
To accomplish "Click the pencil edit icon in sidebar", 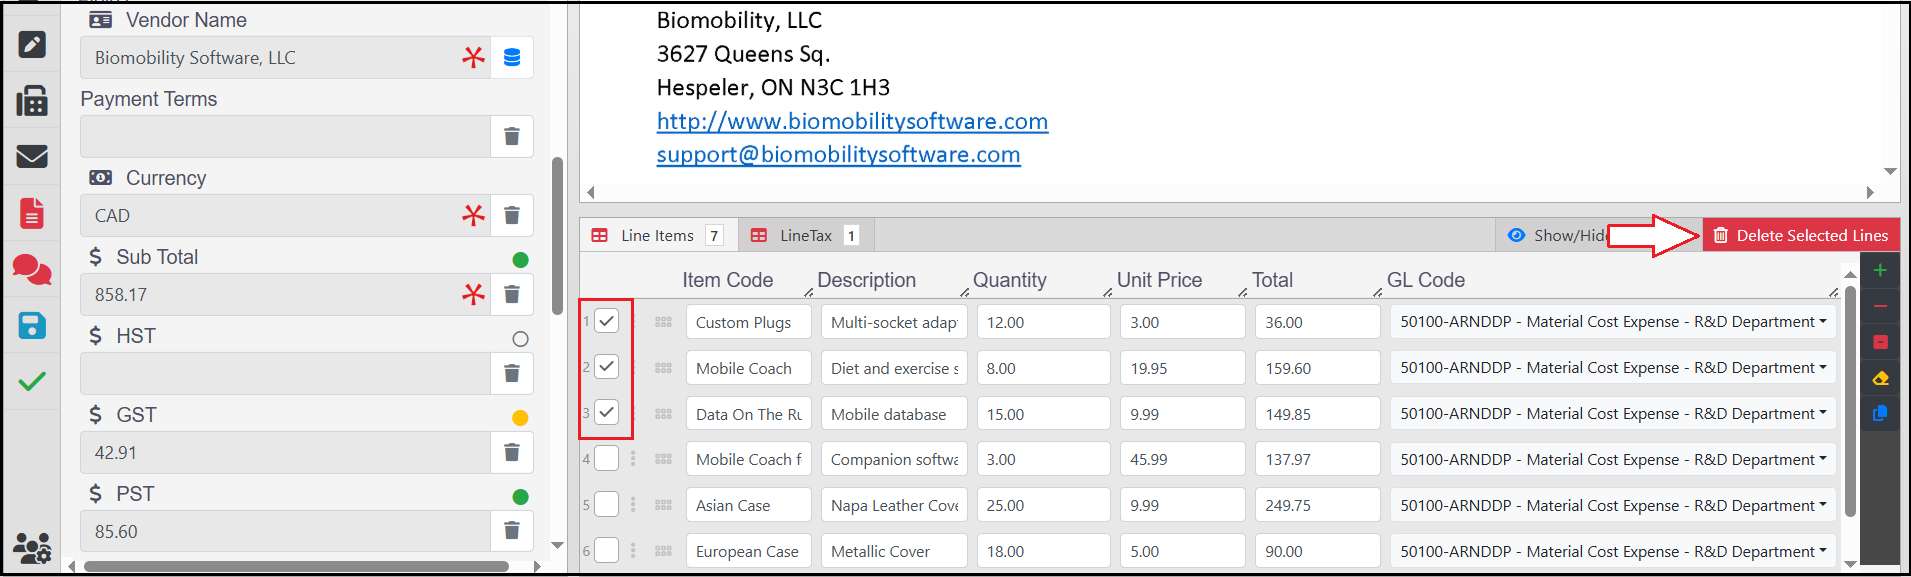I will pos(32,44).
